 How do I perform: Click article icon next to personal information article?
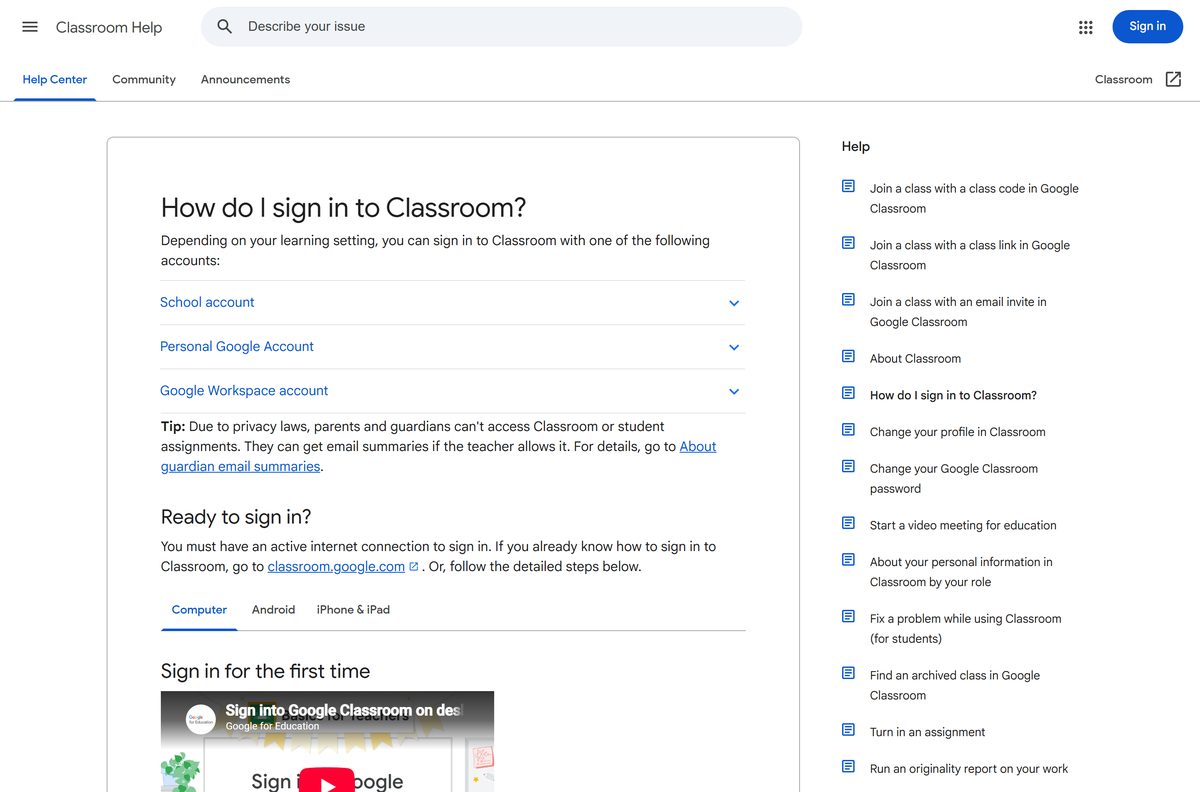tap(849, 560)
